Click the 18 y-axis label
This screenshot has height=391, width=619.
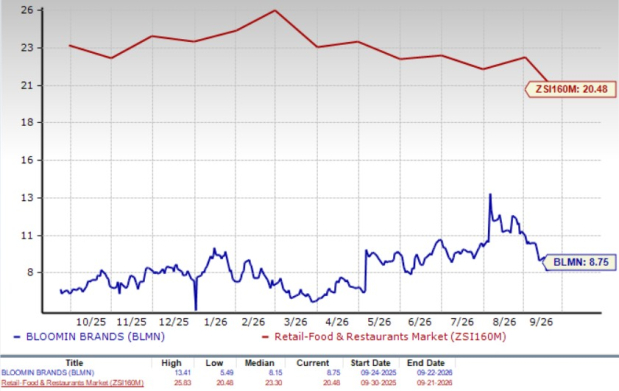(27, 122)
